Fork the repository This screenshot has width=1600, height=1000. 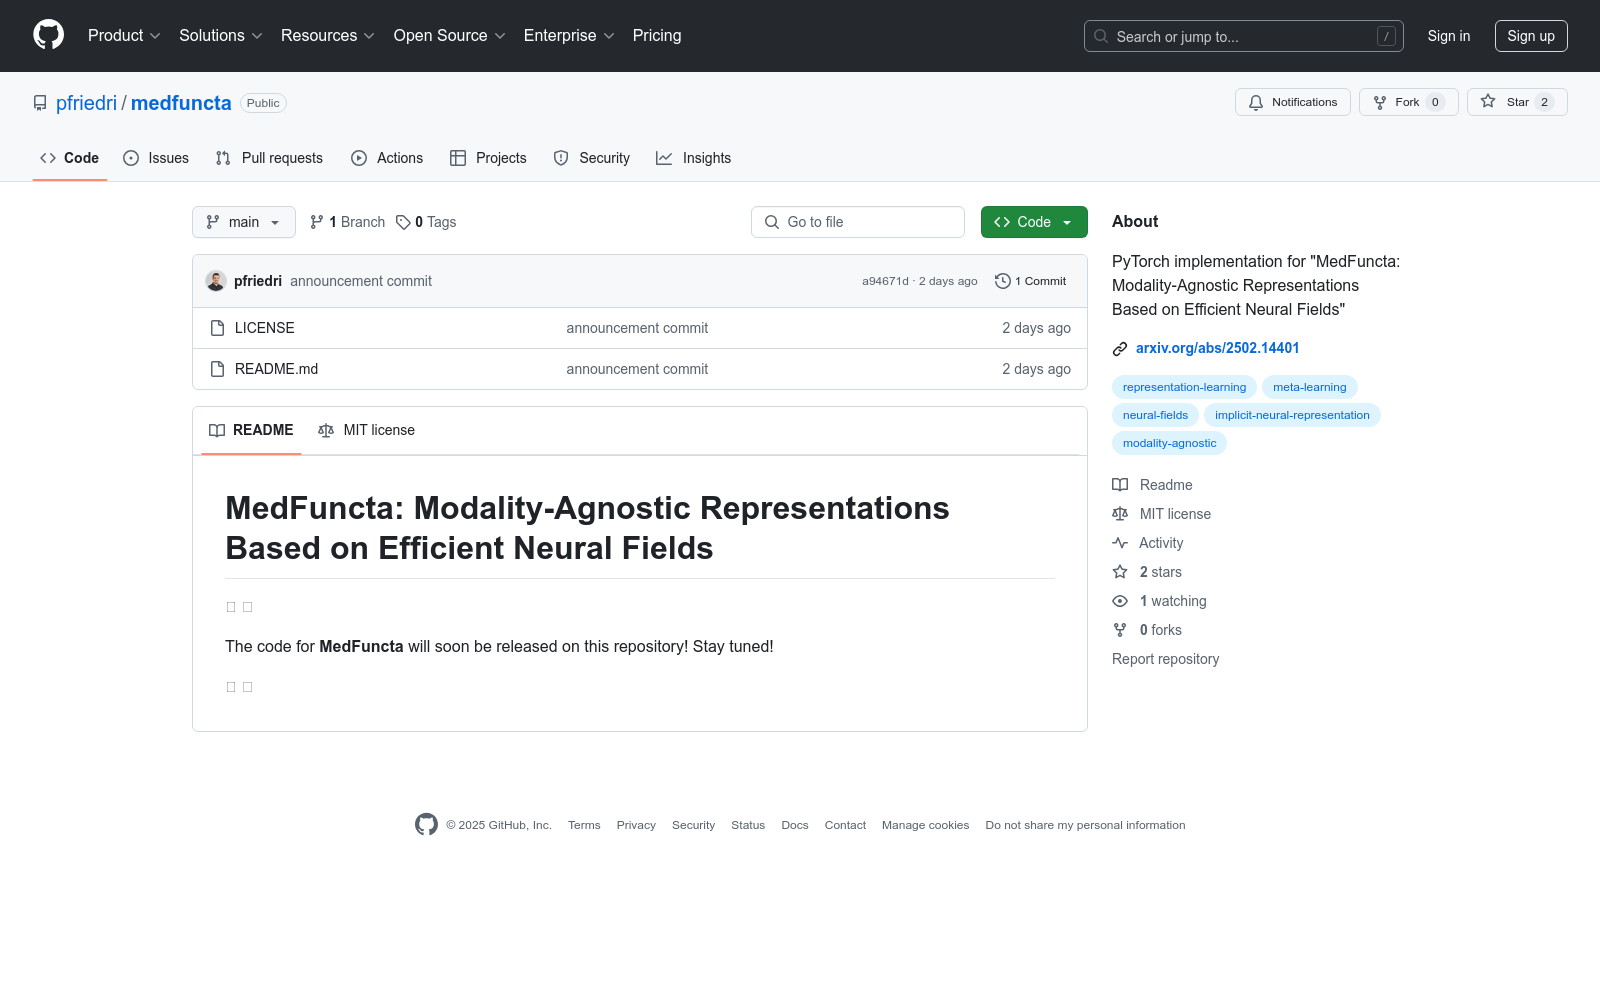[x=1409, y=102]
